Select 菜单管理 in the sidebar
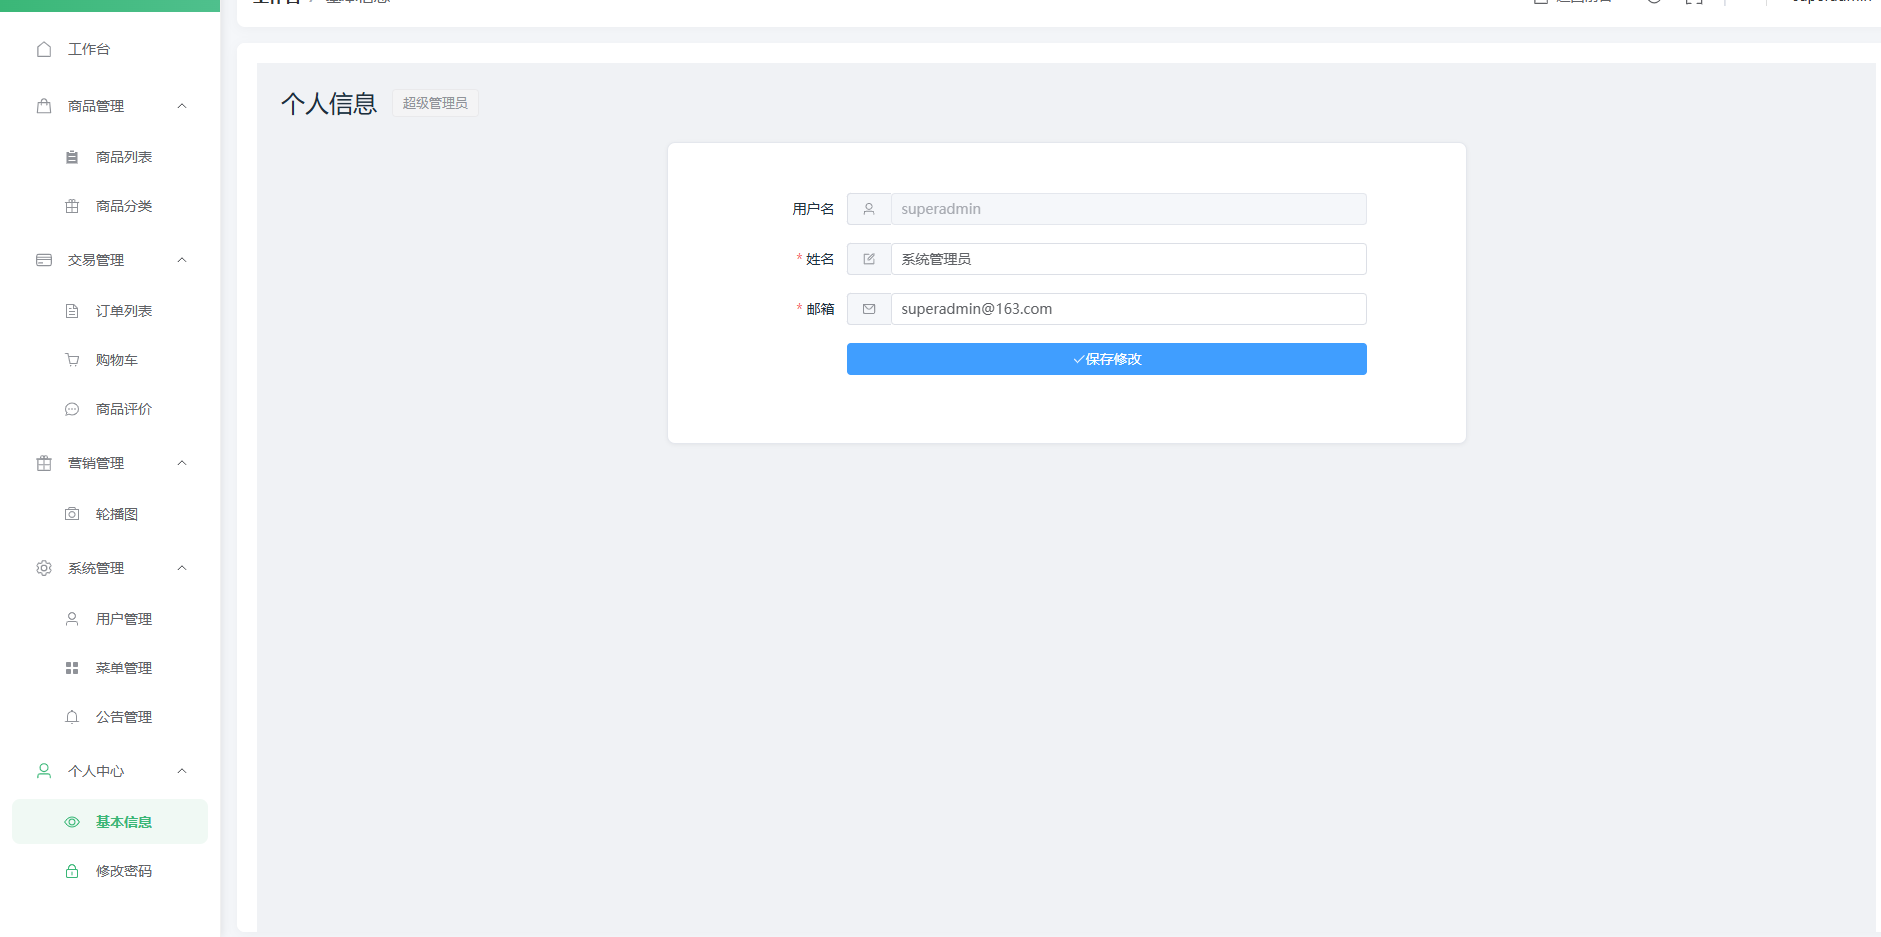This screenshot has width=1881, height=937. 123,668
